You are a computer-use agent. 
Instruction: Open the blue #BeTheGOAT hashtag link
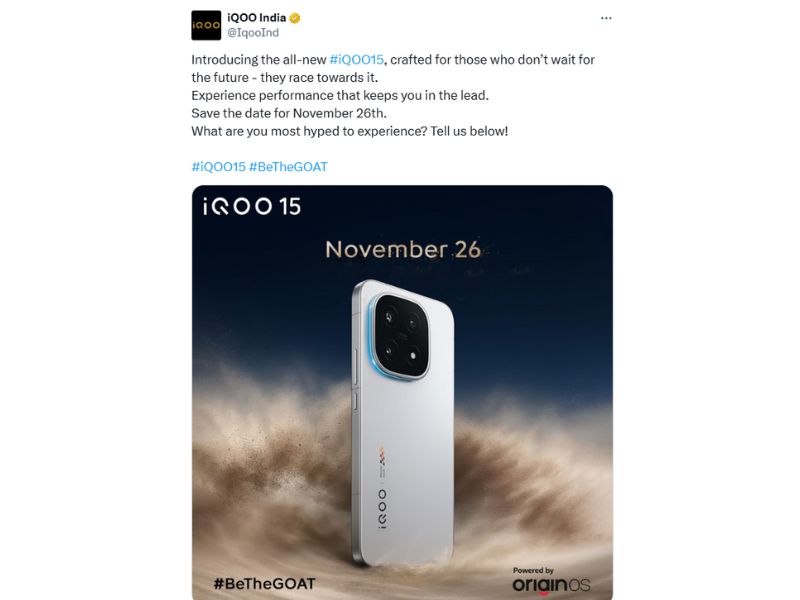(x=288, y=167)
